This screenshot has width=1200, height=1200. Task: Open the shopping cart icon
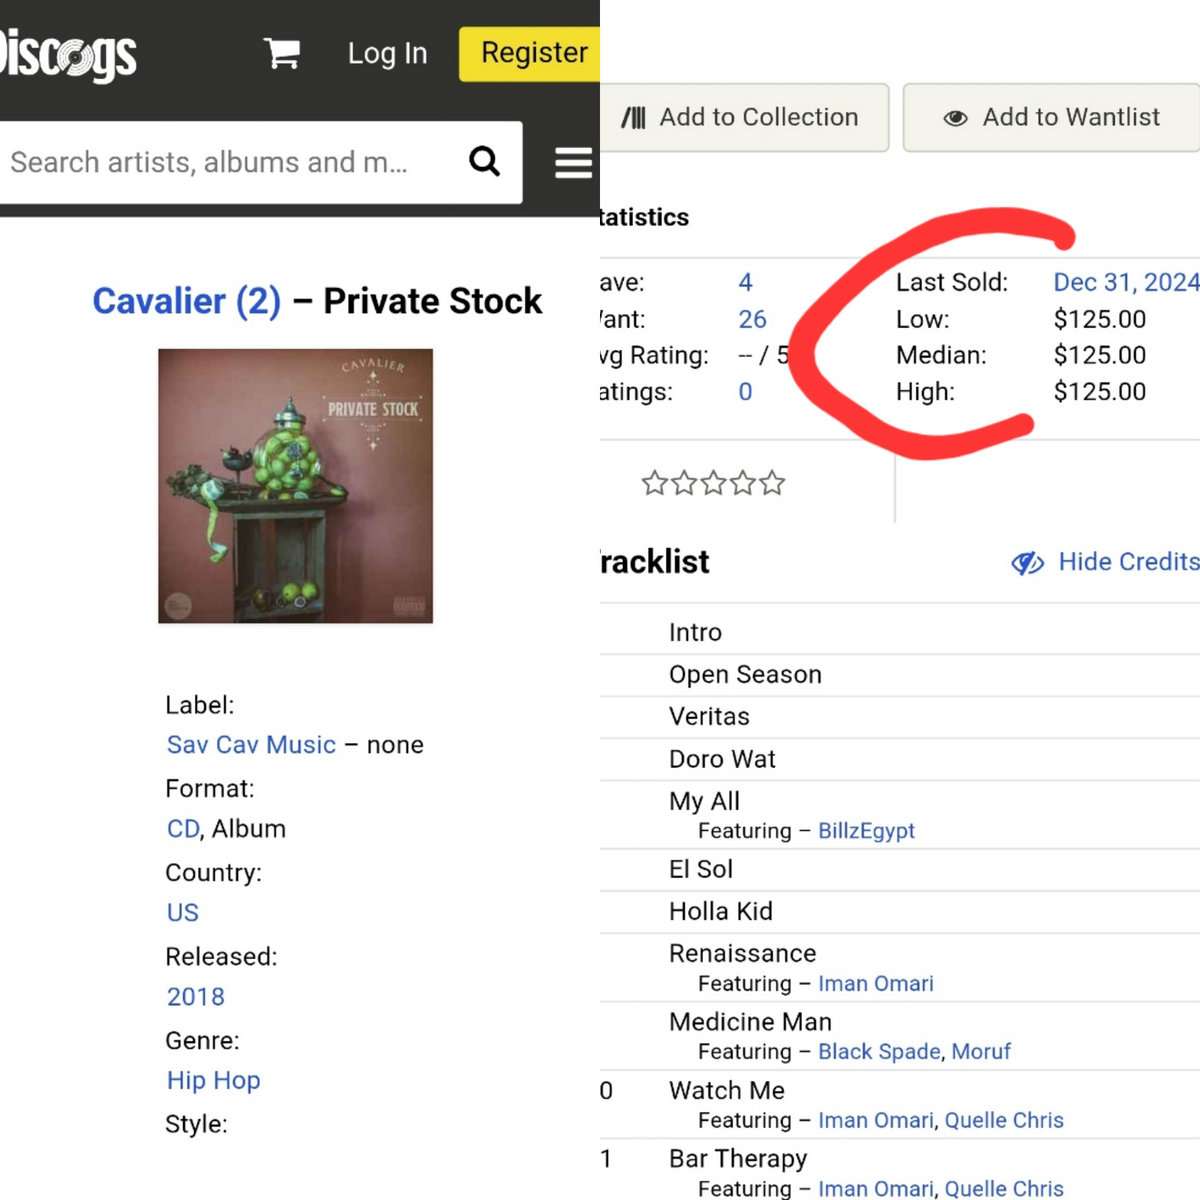281,53
